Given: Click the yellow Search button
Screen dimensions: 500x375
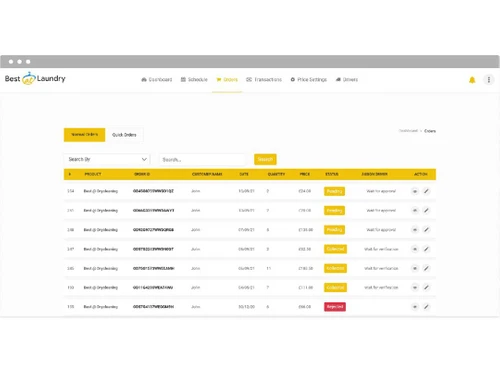Looking at the screenshot, I should pos(265,159).
